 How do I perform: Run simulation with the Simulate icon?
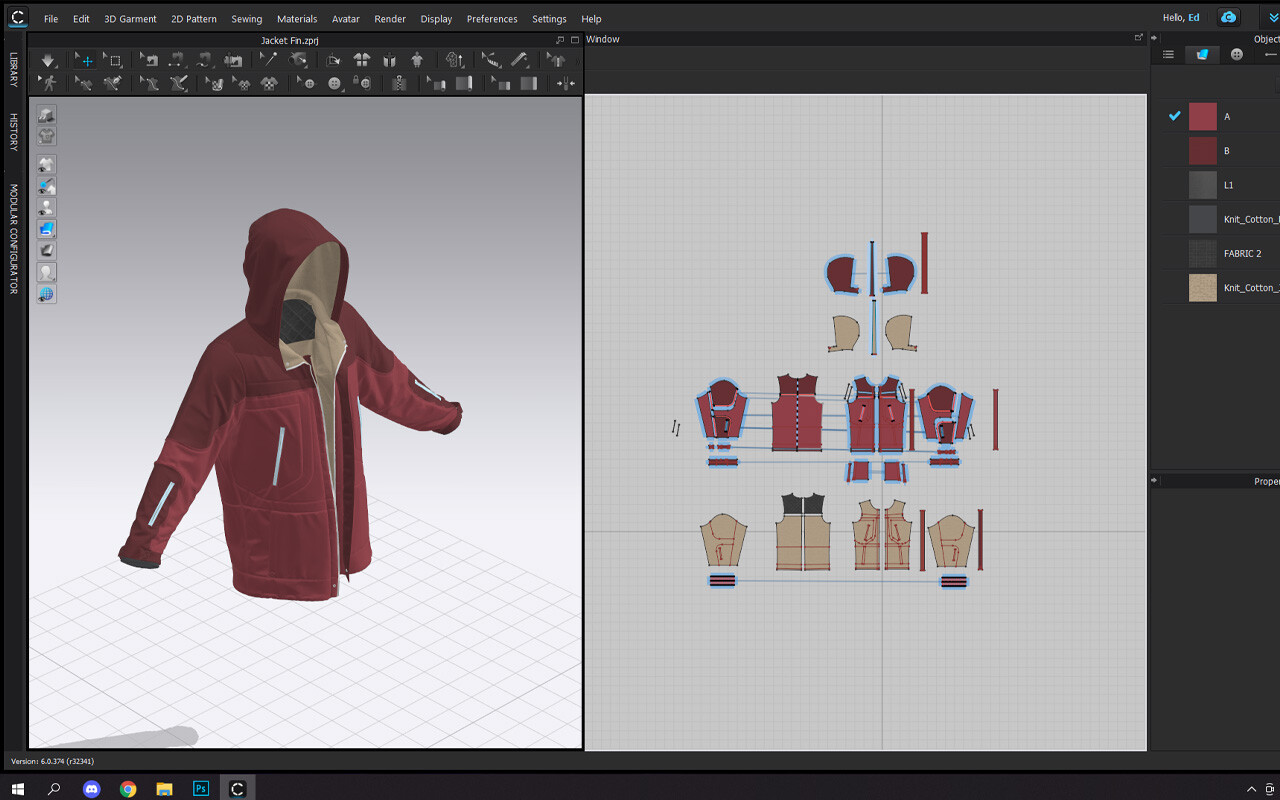pyautogui.click(x=48, y=60)
